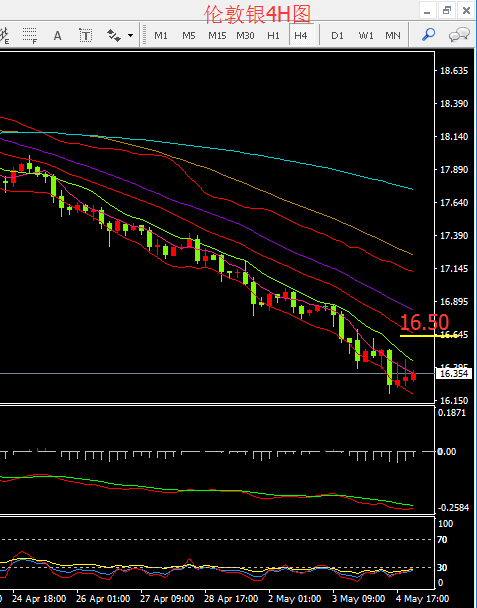This screenshot has width=477, height=608.
Task: Close the chart window
Action: [467, 10]
